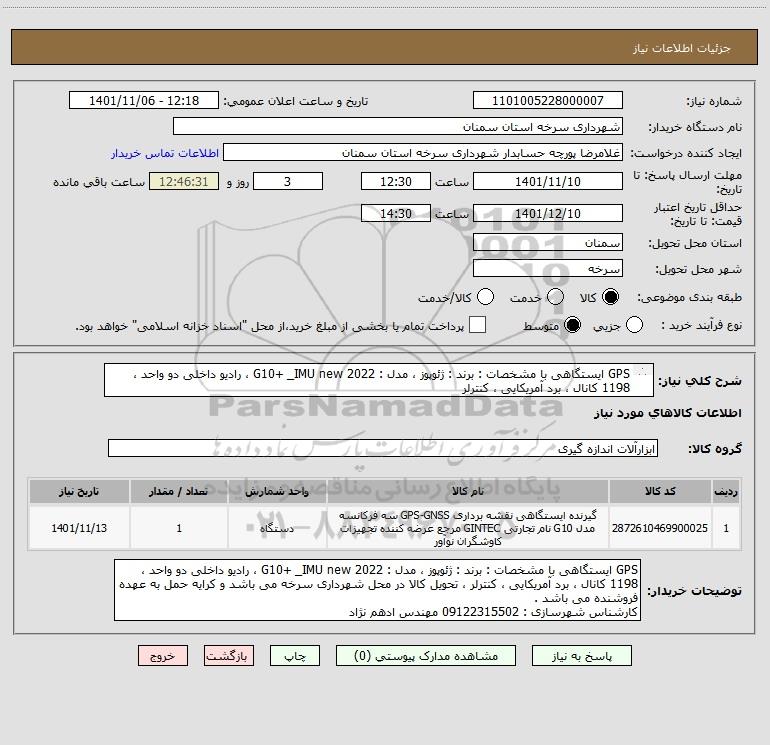The height and width of the screenshot is (745, 770).
Task: Click the buyer name field شهرداری سرخه
Action: (398, 127)
